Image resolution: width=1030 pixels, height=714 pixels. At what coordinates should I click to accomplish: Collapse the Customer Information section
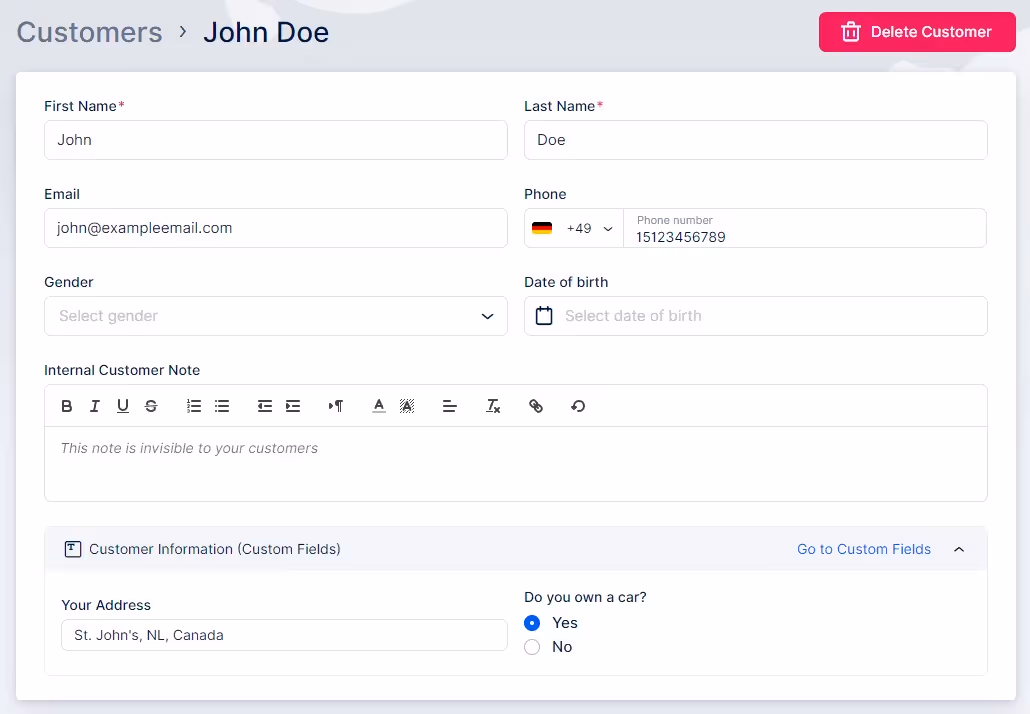coord(959,549)
